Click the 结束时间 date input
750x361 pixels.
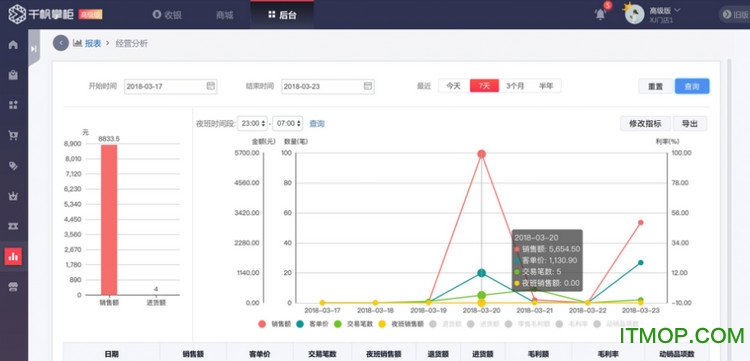pyautogui.click(x=328, y=87)
